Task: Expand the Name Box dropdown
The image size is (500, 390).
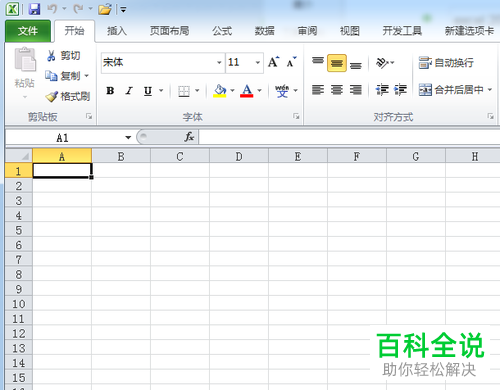Action: click(128, 137)
